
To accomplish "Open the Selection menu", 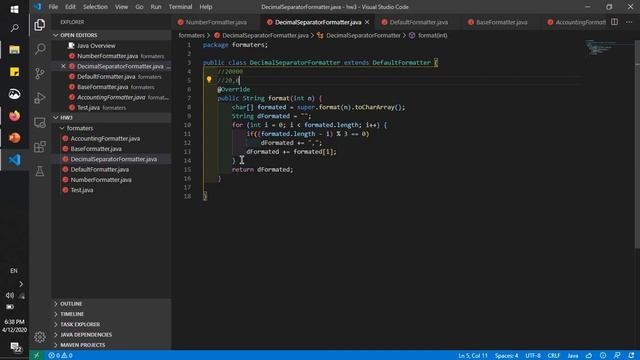I will 95,7.
